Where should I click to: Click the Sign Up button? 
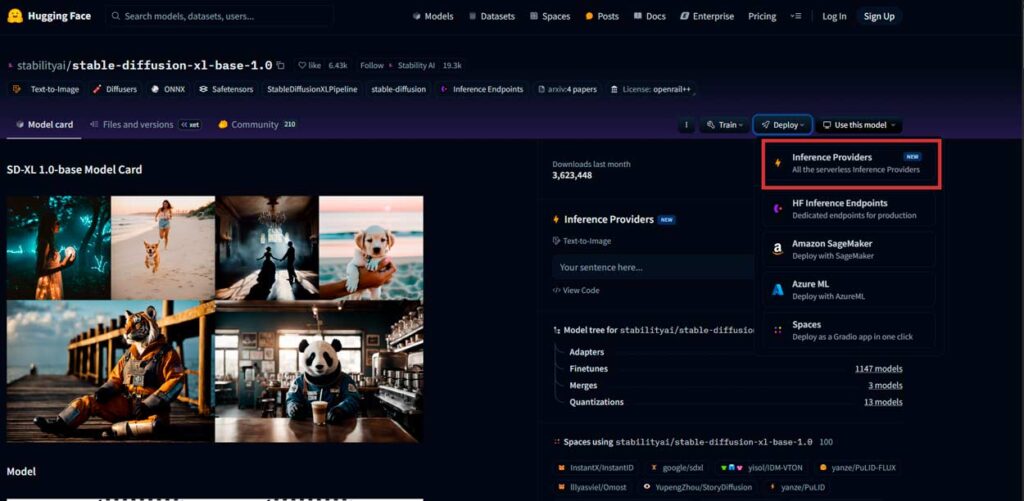pyautogui.click(x=879, y=16)
